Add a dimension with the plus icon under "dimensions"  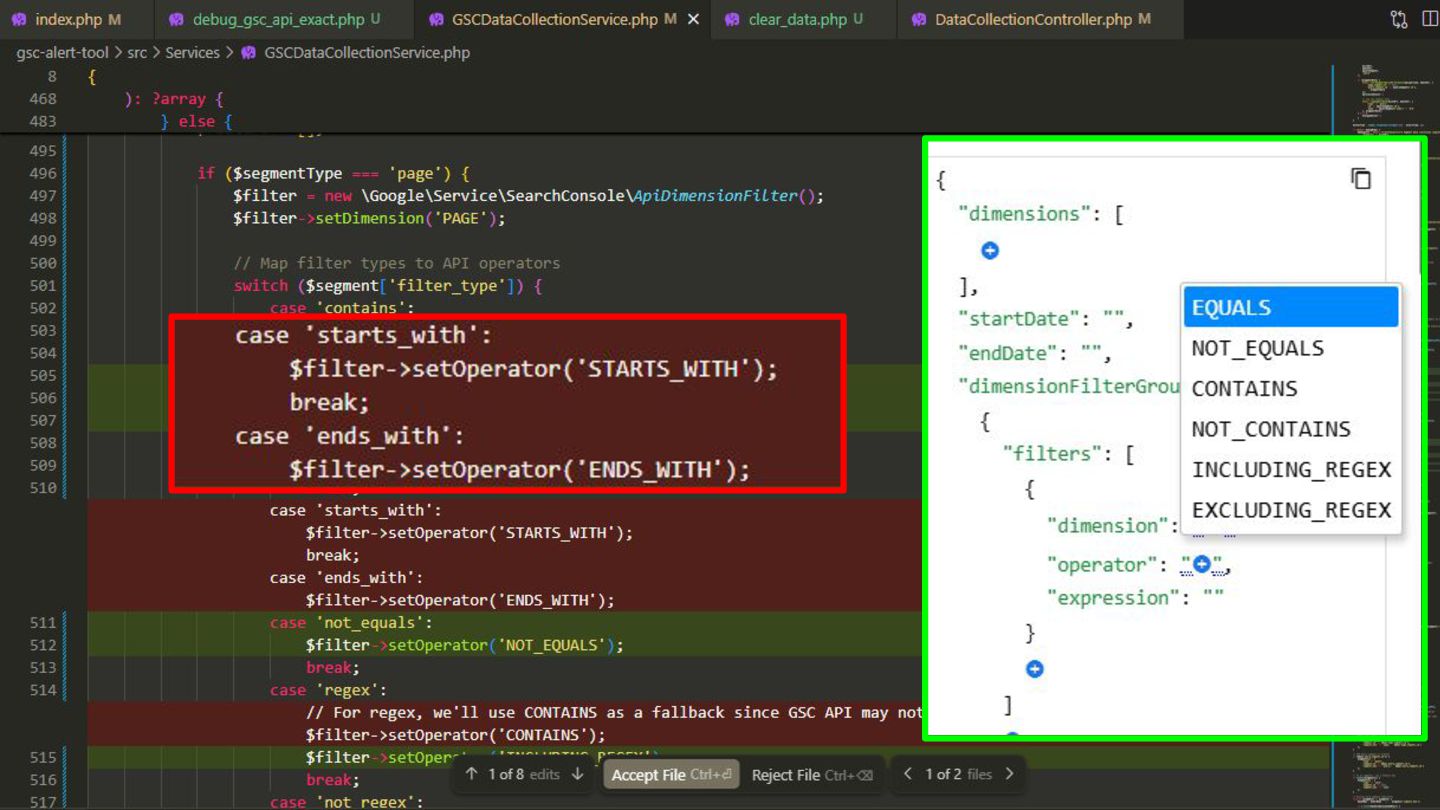pos(990,250)
